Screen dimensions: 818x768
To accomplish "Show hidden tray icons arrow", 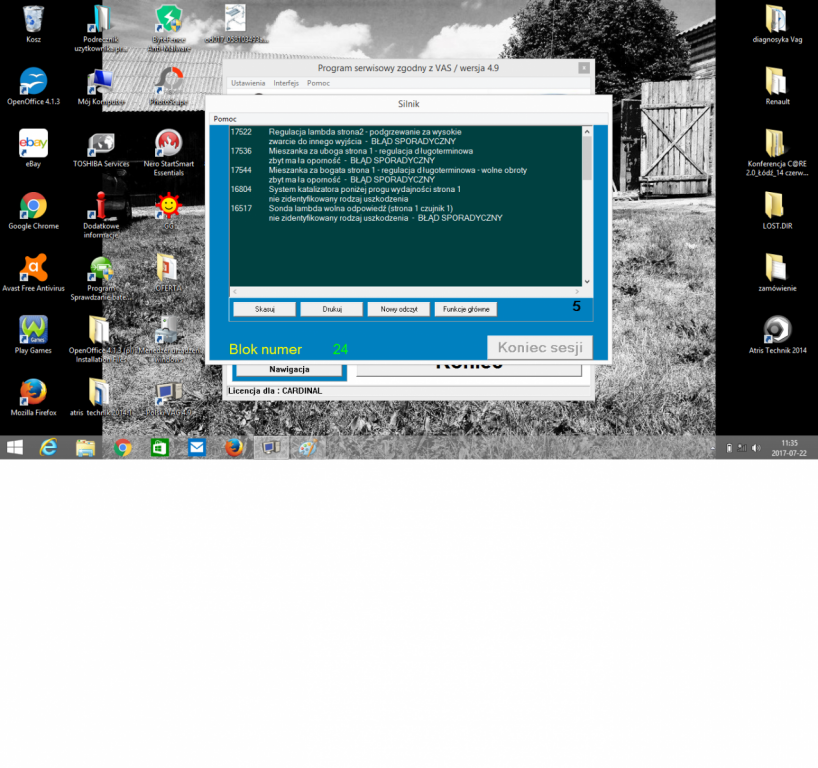I will click(713, 448).
